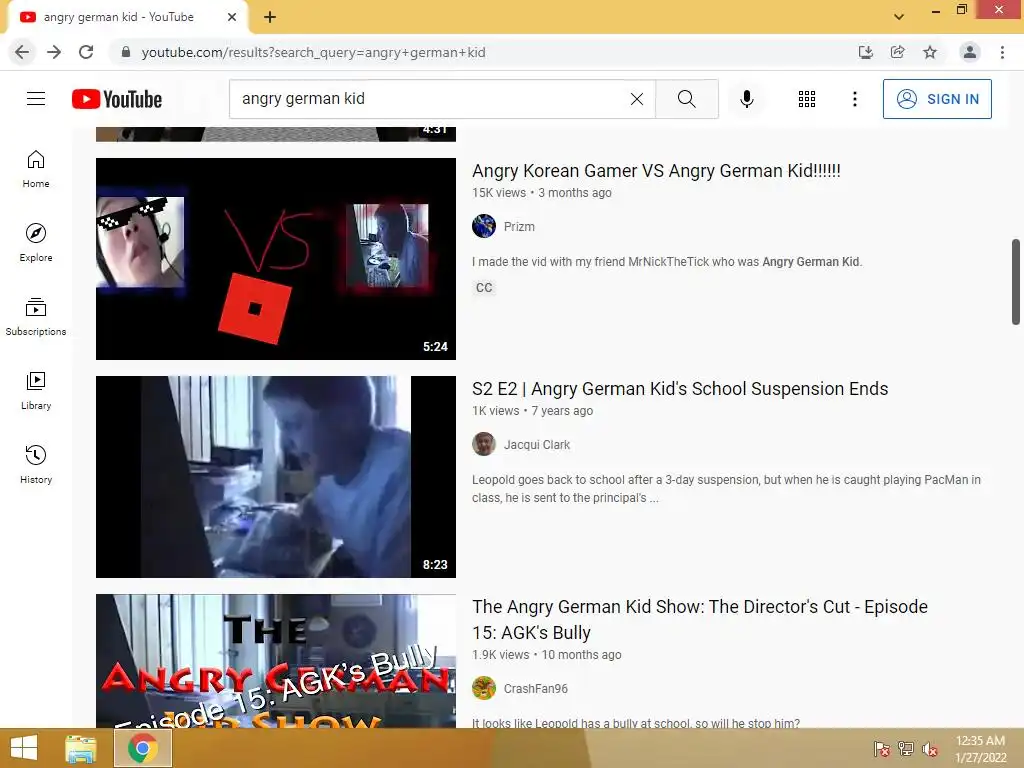The width and height of the screenshot is (1024, 768).
Task: Start voice search with the microphone
Action: [x=747, y=99]
